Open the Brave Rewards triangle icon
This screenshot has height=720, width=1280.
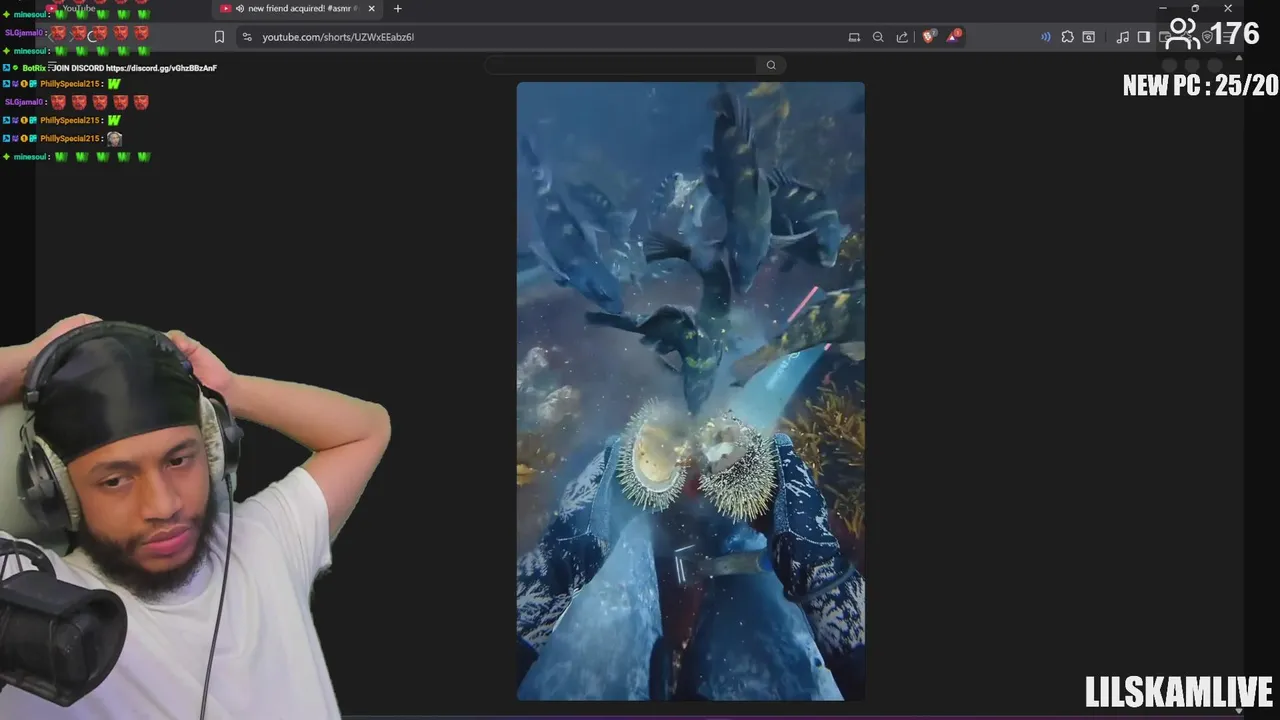click(x=953, y=36)
